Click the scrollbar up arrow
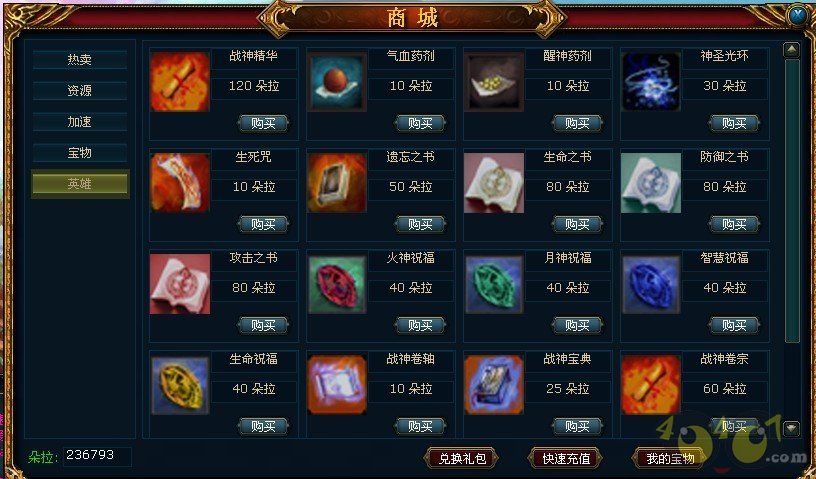The height and width of the screenshot is (479, 816). click(792, 50)
